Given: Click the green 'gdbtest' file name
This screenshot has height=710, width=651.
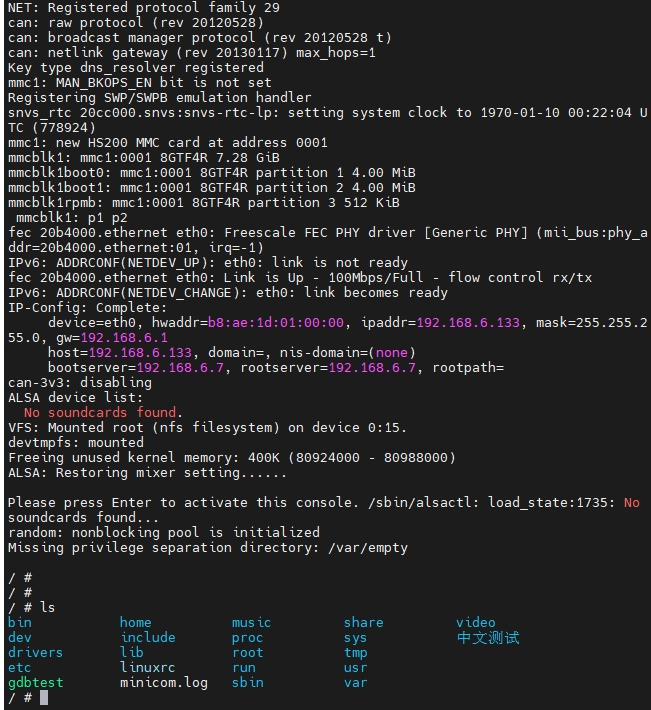Looking at the screenshot, I should tap(36, 682).
